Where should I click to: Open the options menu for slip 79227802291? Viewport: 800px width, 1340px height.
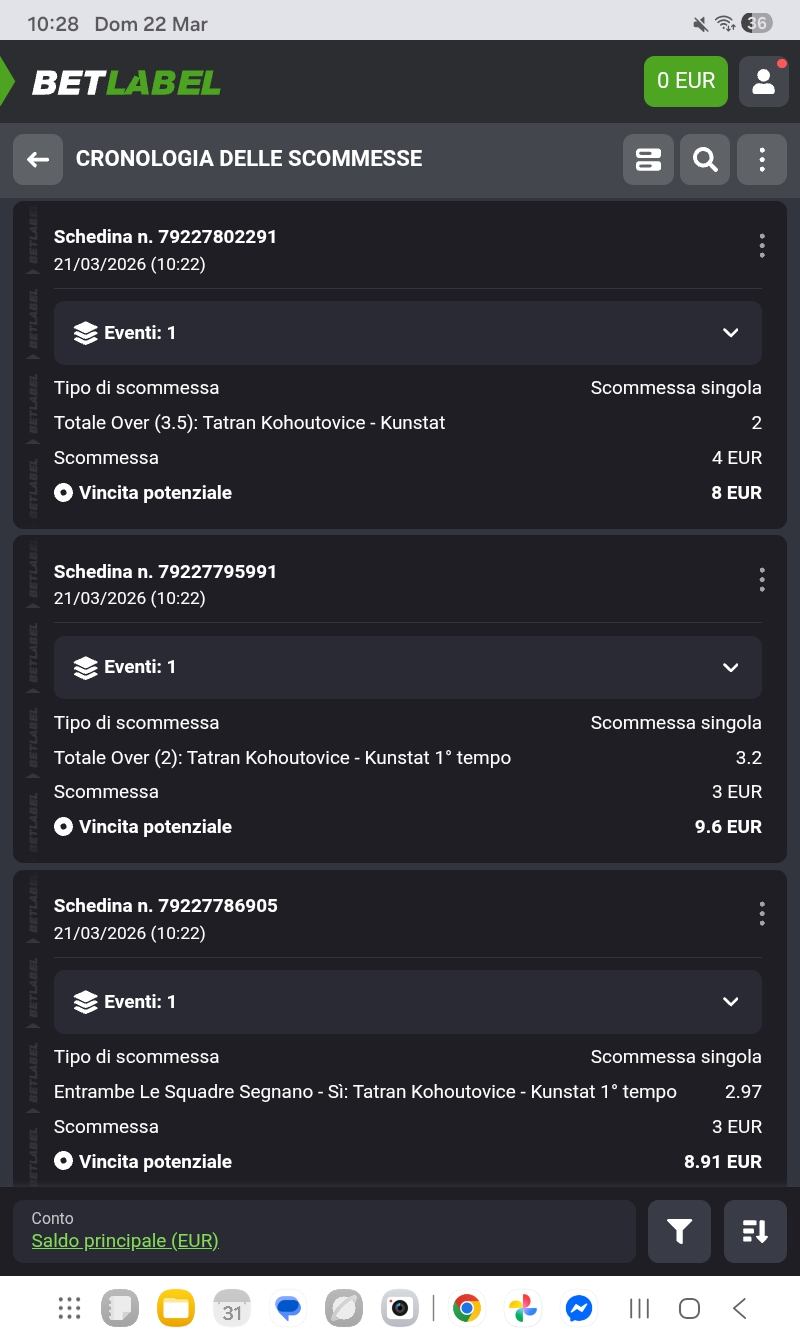(762, 246)
